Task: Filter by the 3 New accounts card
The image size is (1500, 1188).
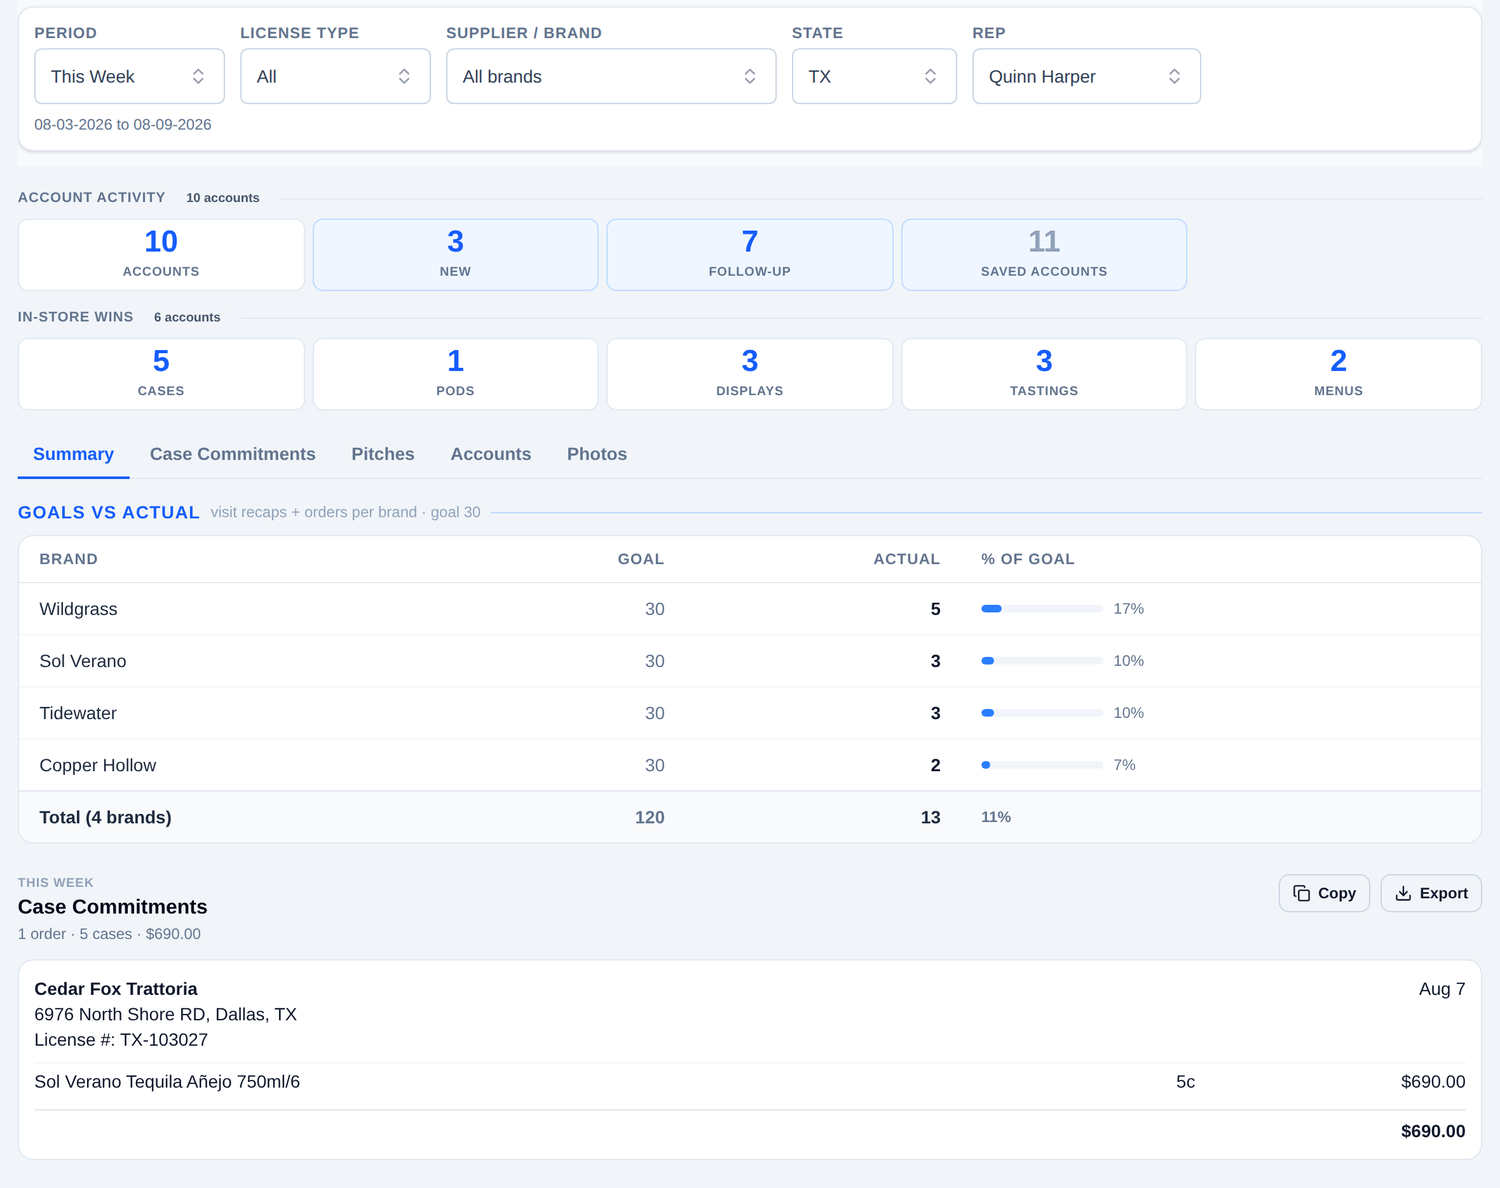Action: [455, 255]
